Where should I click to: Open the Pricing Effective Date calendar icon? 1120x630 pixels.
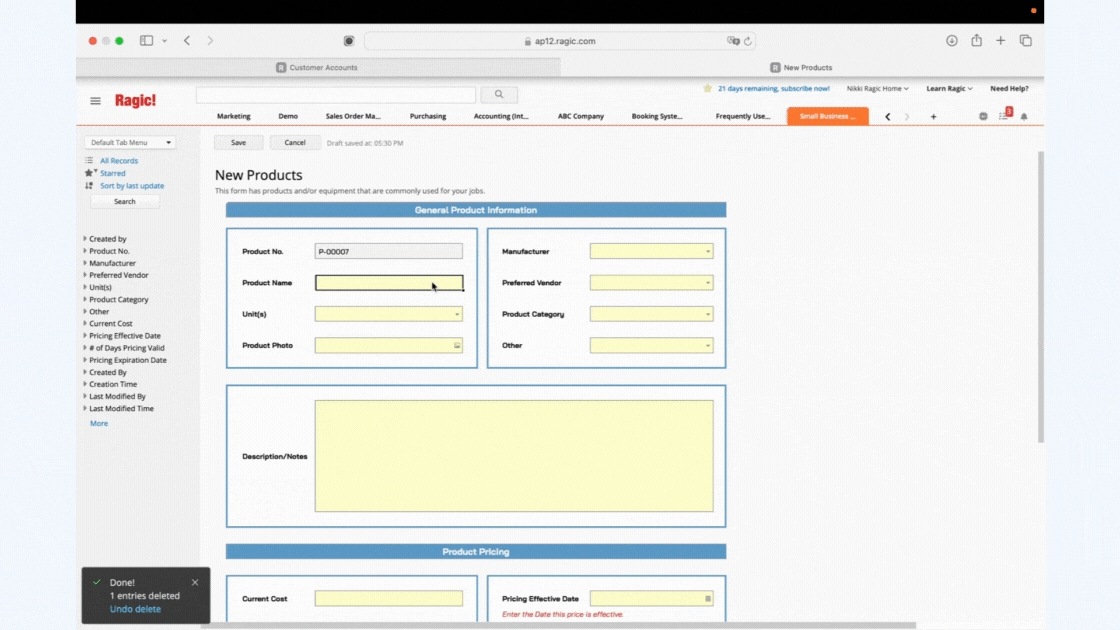(x=708, y=599)
